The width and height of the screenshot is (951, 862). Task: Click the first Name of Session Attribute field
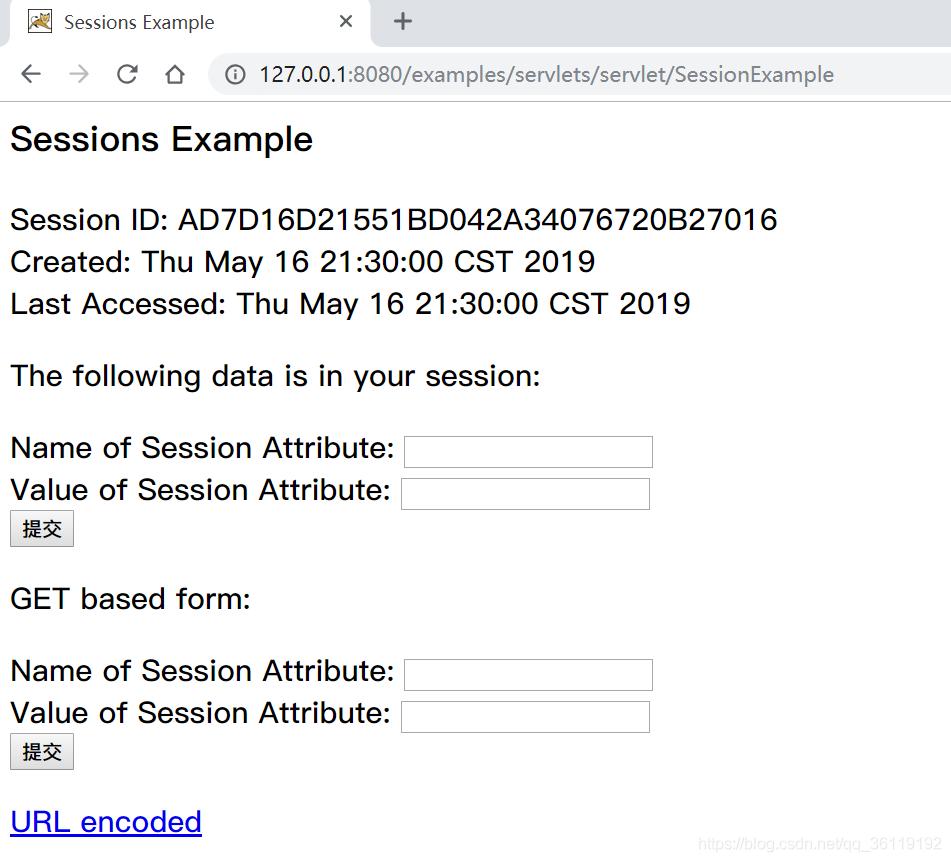pos(527,451)
